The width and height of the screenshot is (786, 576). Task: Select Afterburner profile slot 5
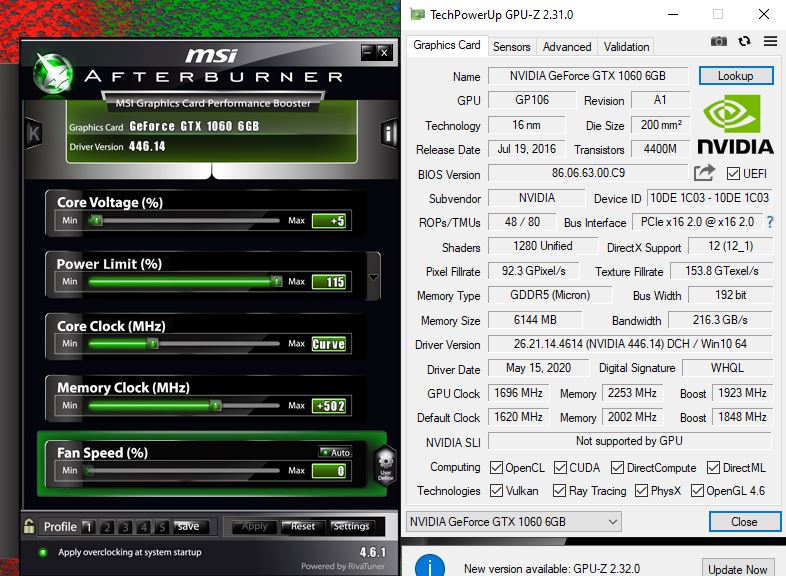tap(161, 526)
